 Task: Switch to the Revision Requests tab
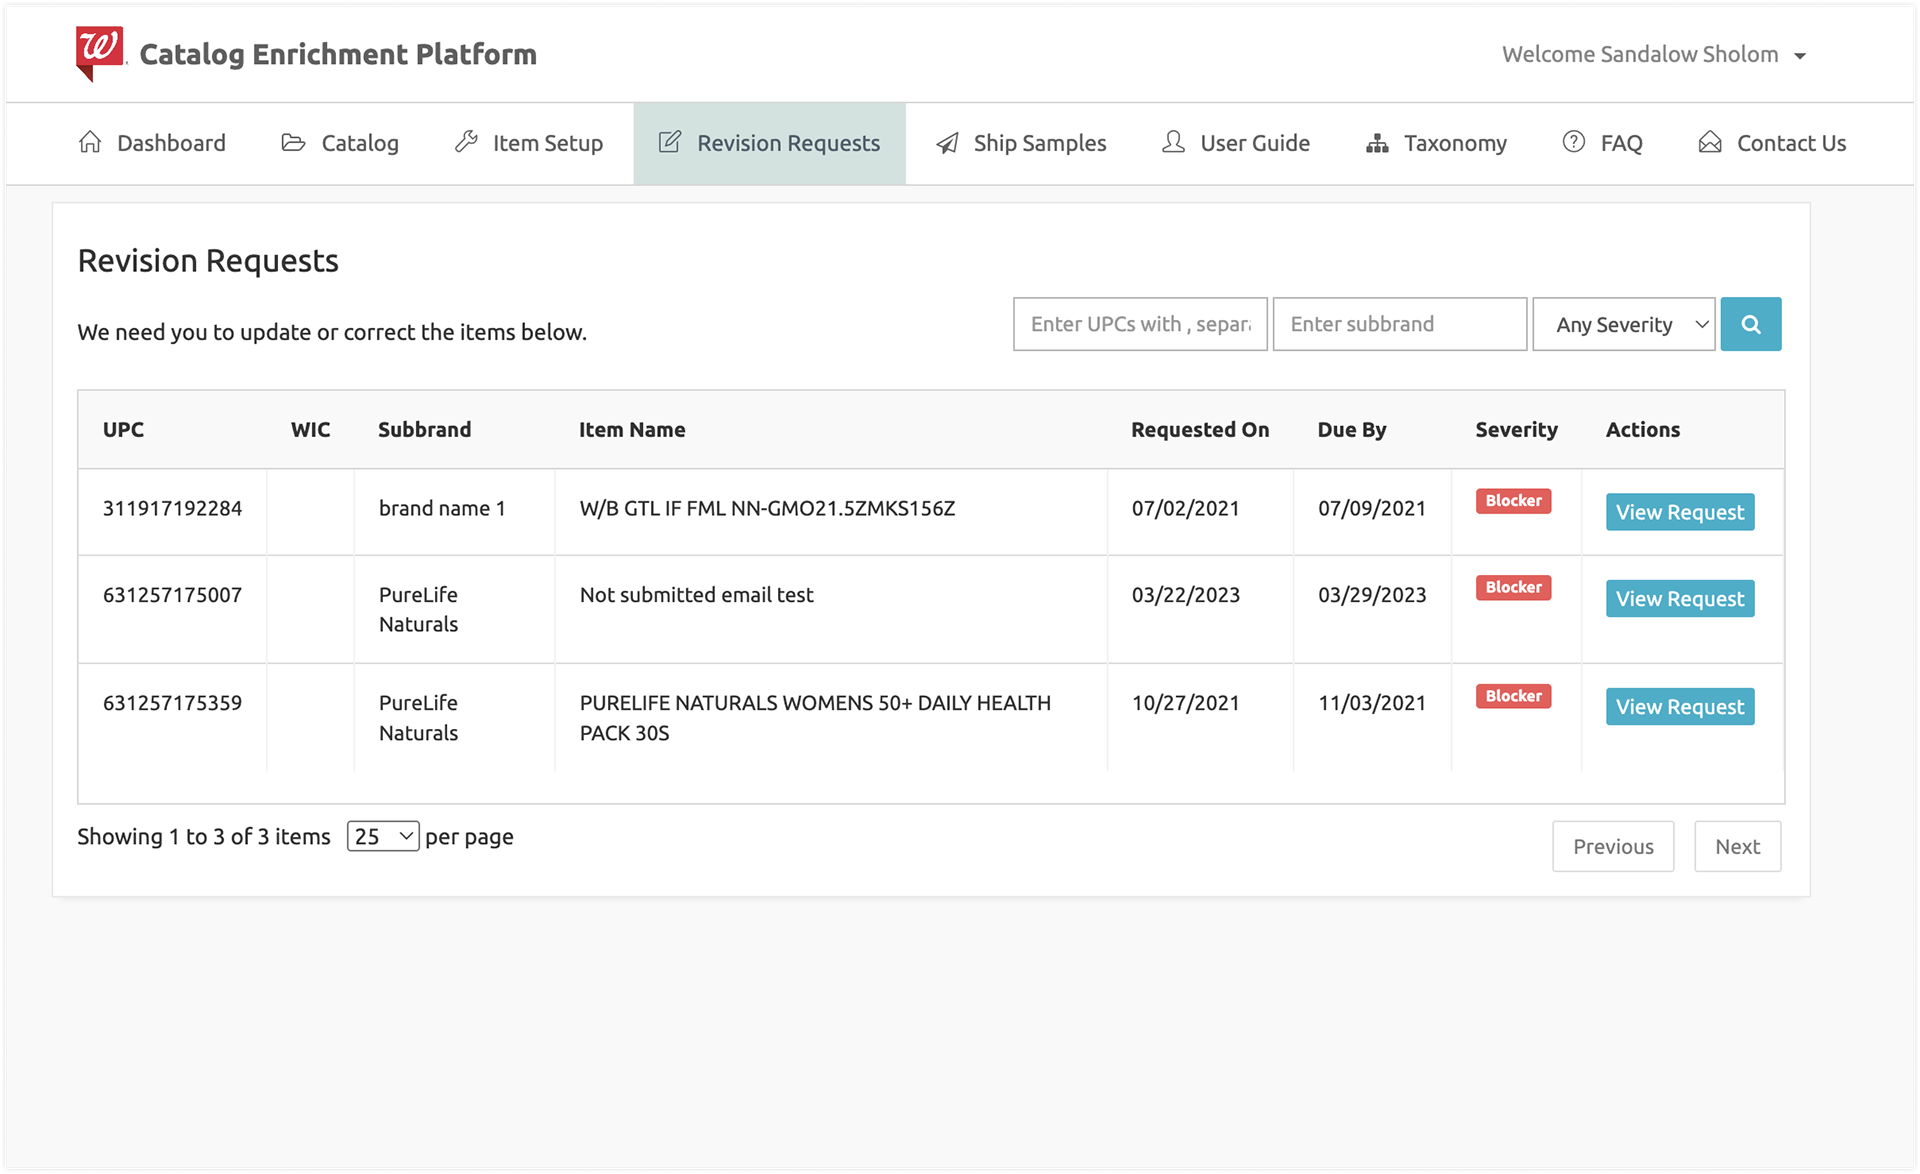coord(769,143)
